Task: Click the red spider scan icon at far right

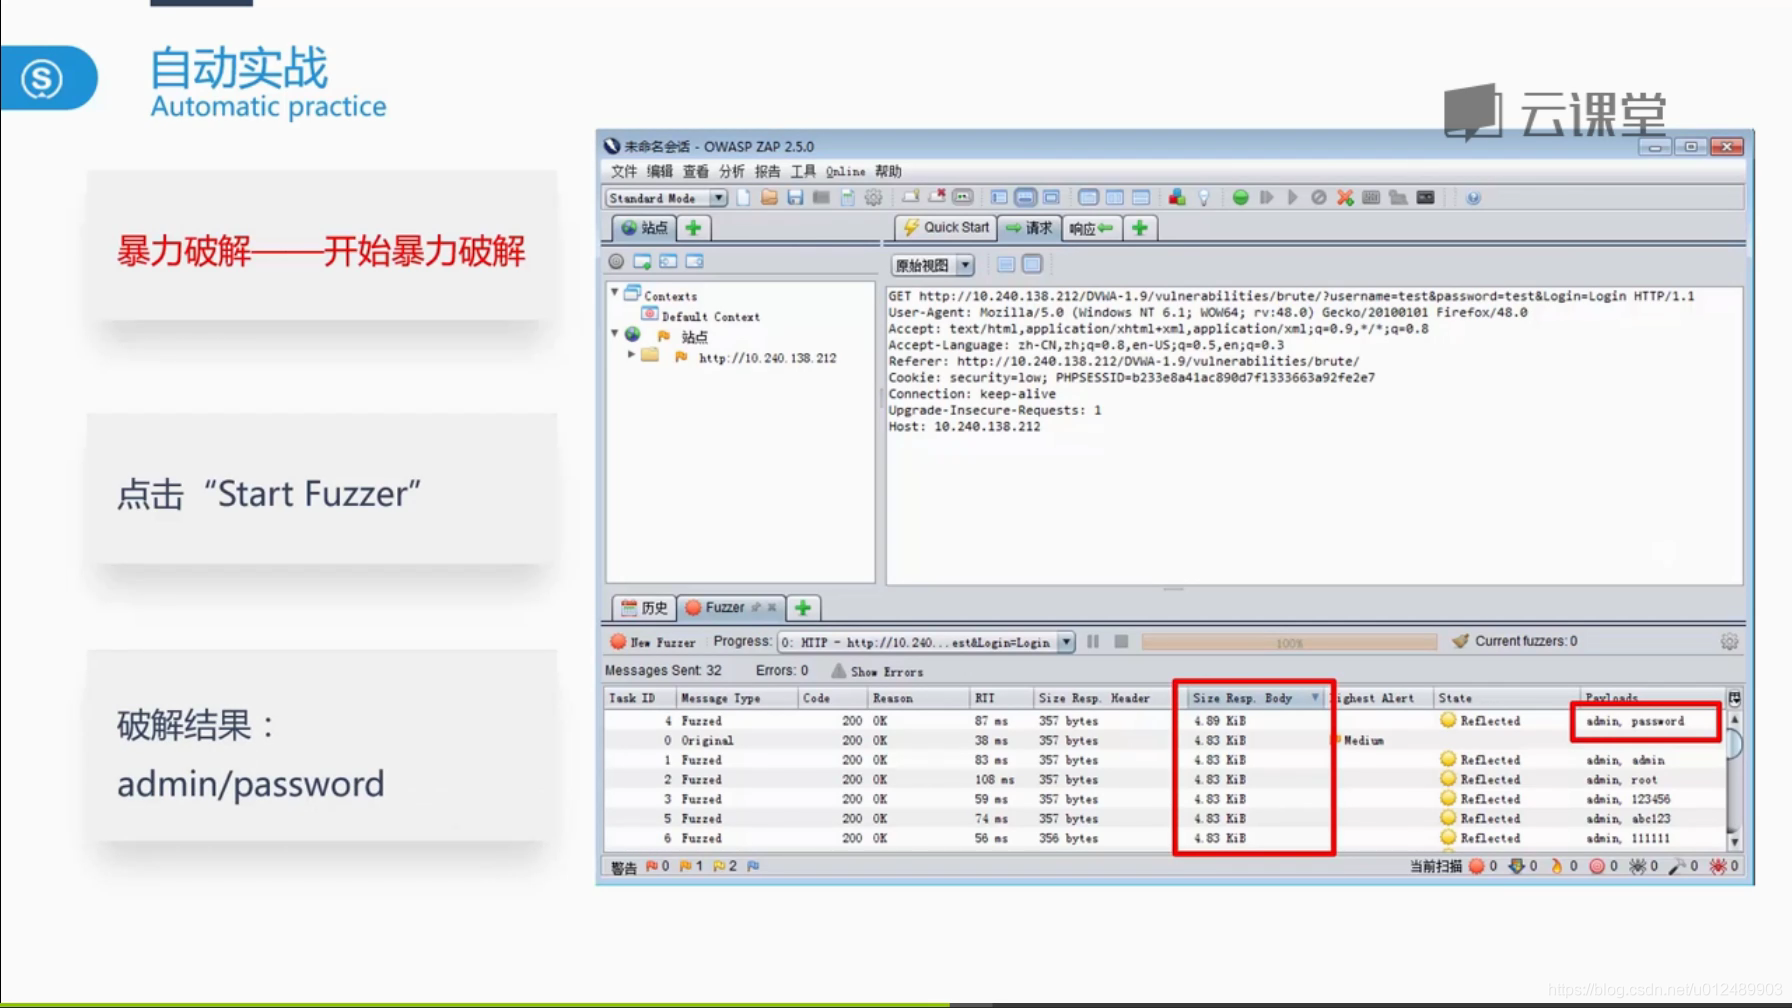Action: pos(1718,866)
